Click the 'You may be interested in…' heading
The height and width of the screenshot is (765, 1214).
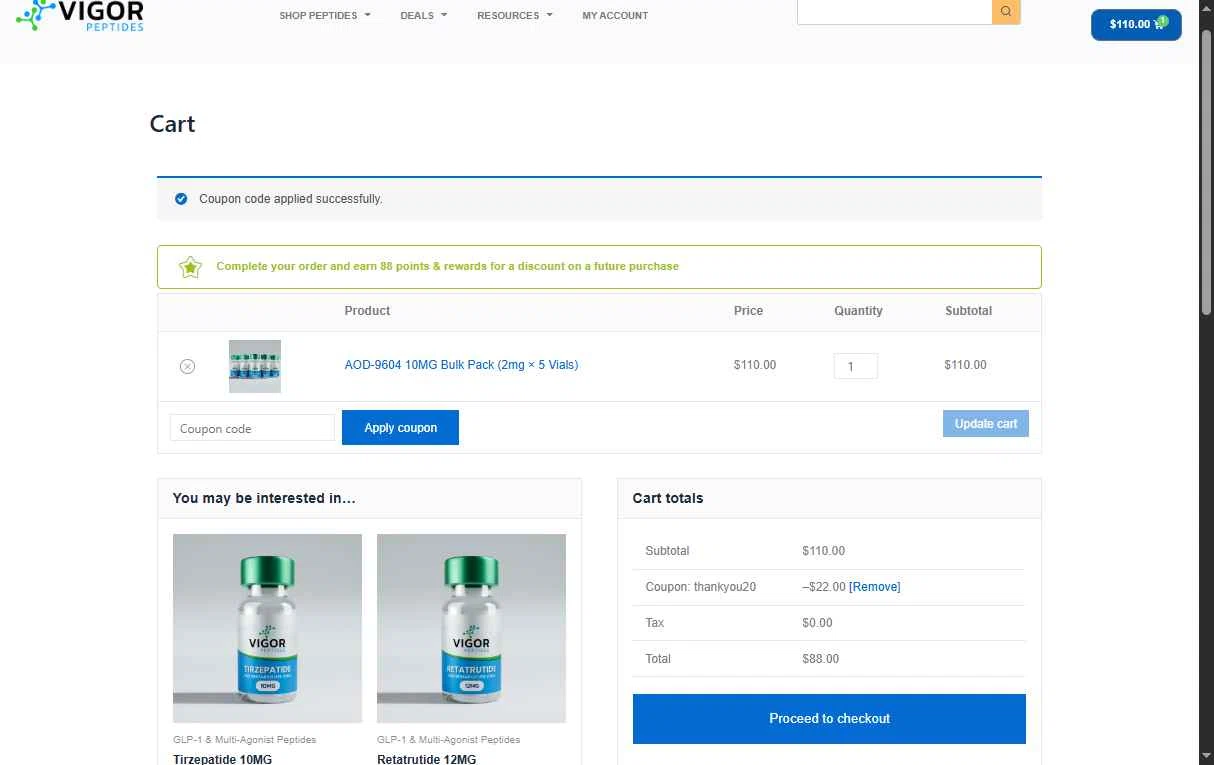(264, 498)
